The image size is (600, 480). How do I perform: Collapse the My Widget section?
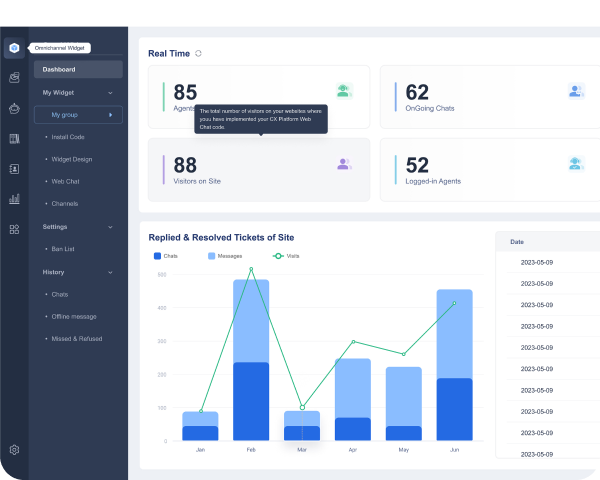[x=109, y=92]
